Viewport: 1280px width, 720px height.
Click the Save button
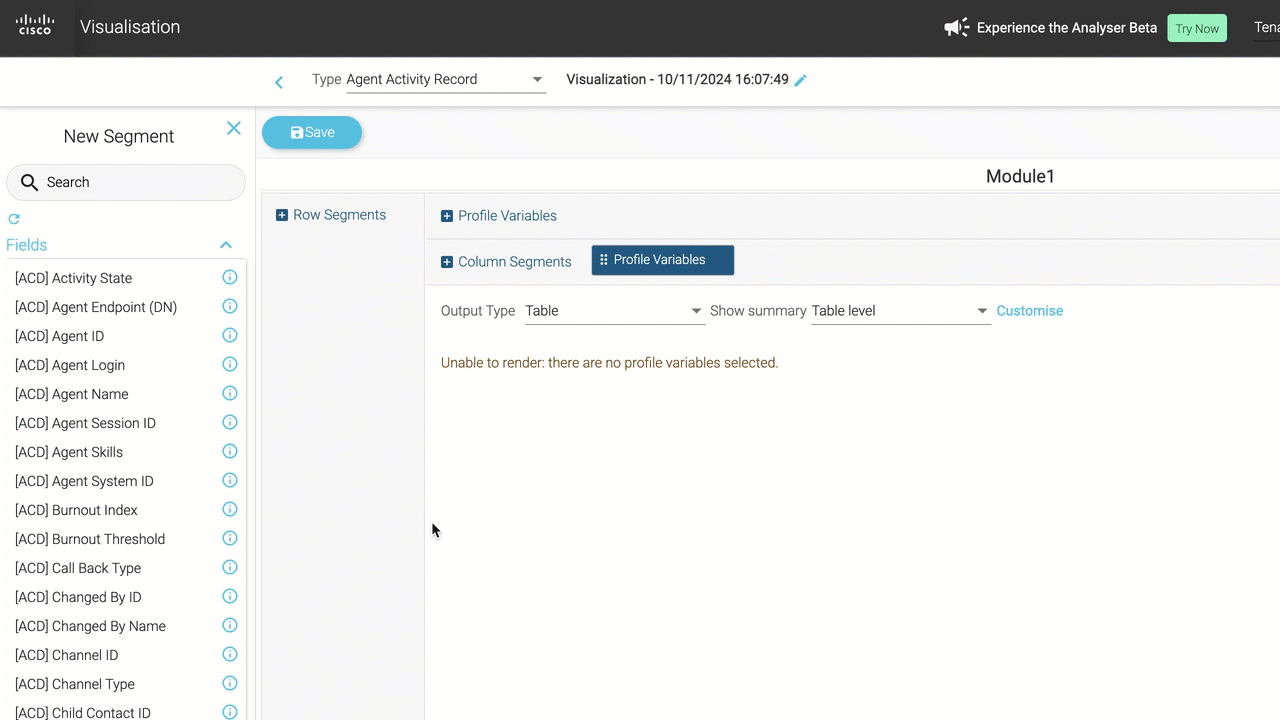[x=312, y=132]
